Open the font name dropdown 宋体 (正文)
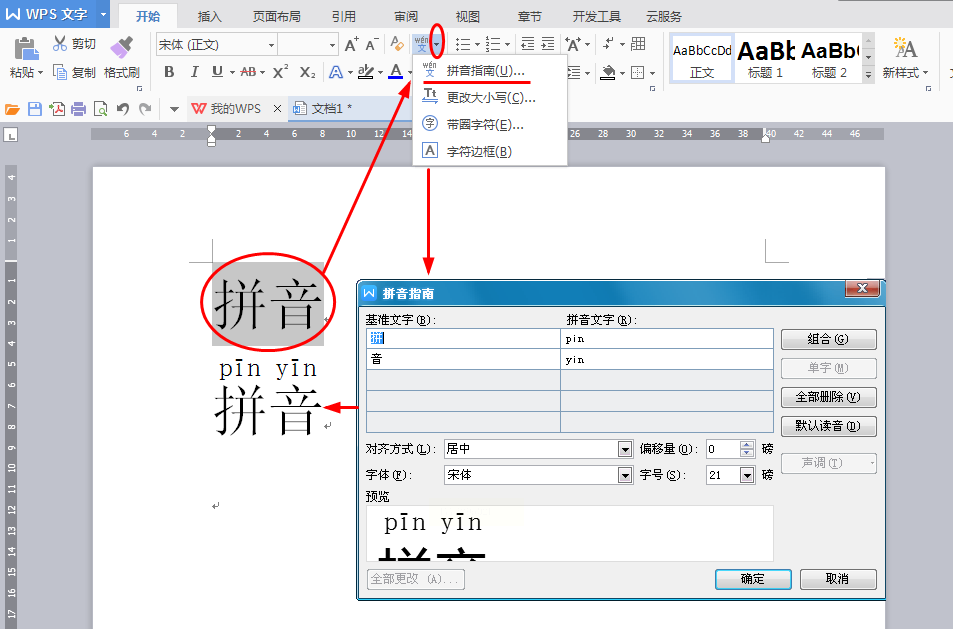Image resolution: width=953 pixels, height=629 pixels. (271, 45)
